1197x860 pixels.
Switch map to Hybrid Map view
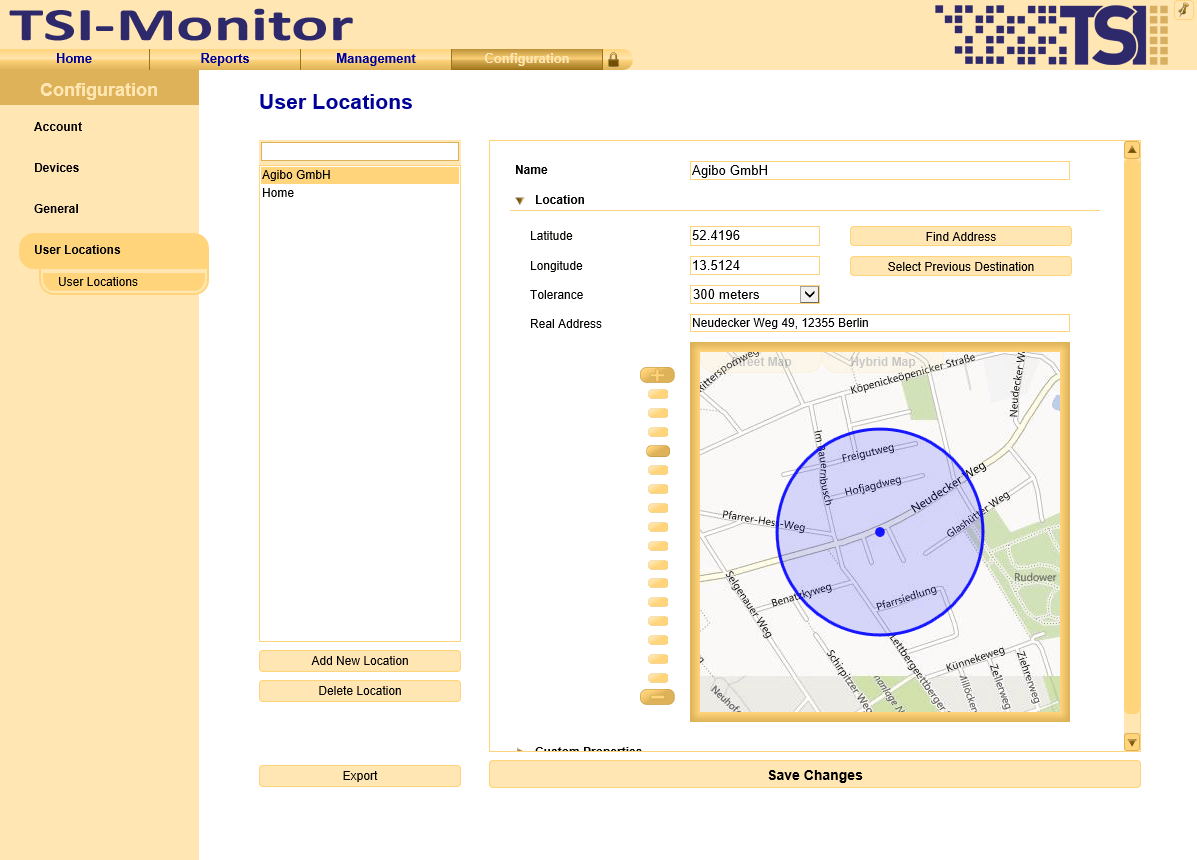click(882, 362)
